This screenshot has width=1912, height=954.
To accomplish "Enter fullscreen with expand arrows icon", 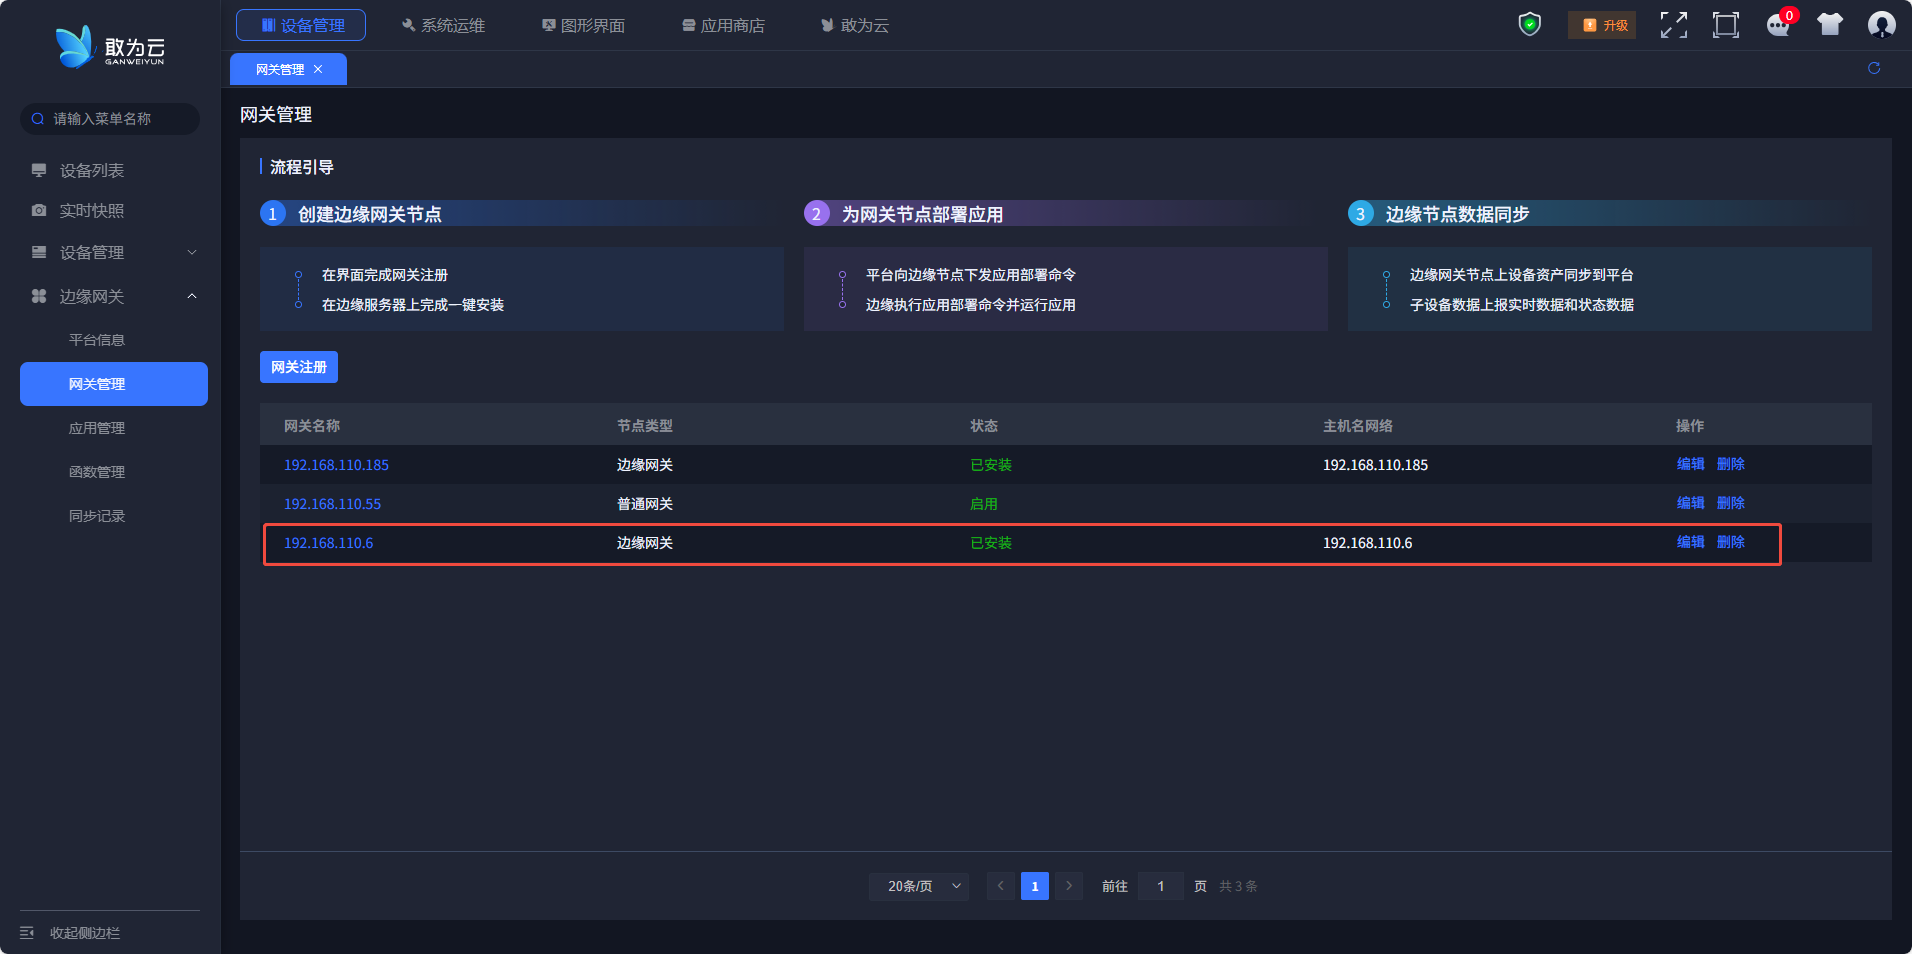I will (x=1674, y=25).
